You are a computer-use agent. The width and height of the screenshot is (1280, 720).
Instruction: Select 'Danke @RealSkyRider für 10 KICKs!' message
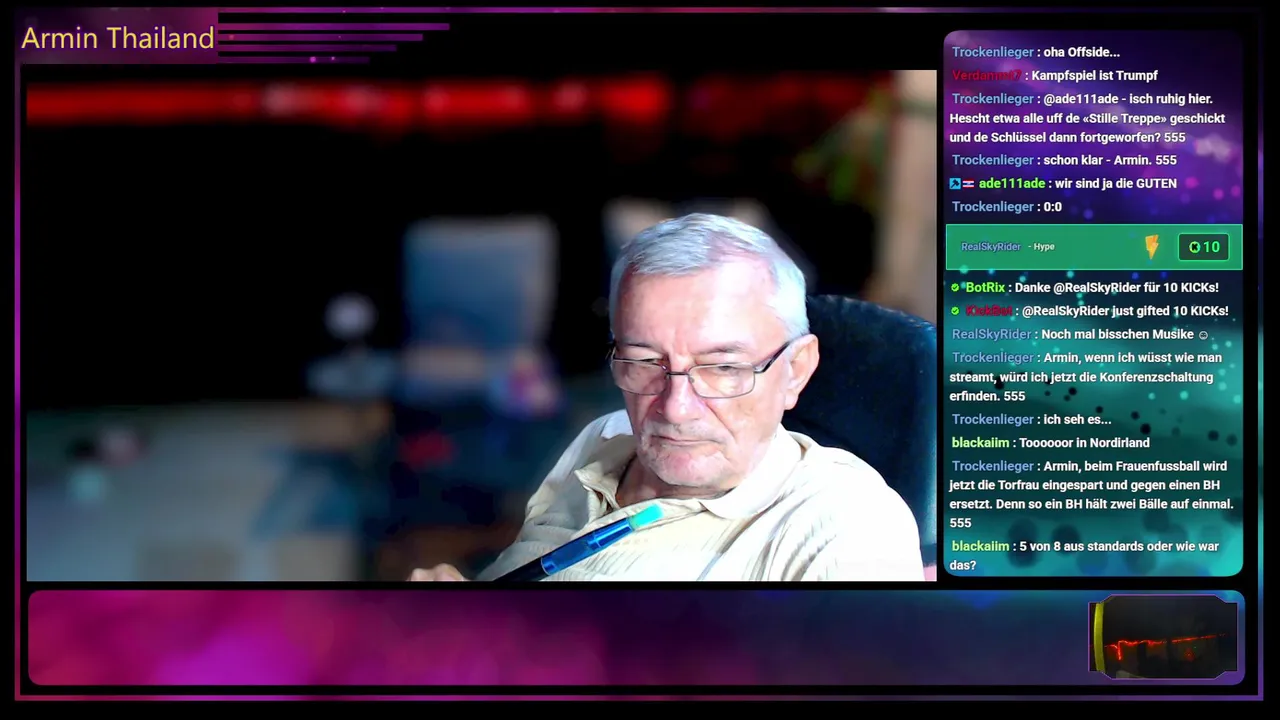click(1116, 288)
